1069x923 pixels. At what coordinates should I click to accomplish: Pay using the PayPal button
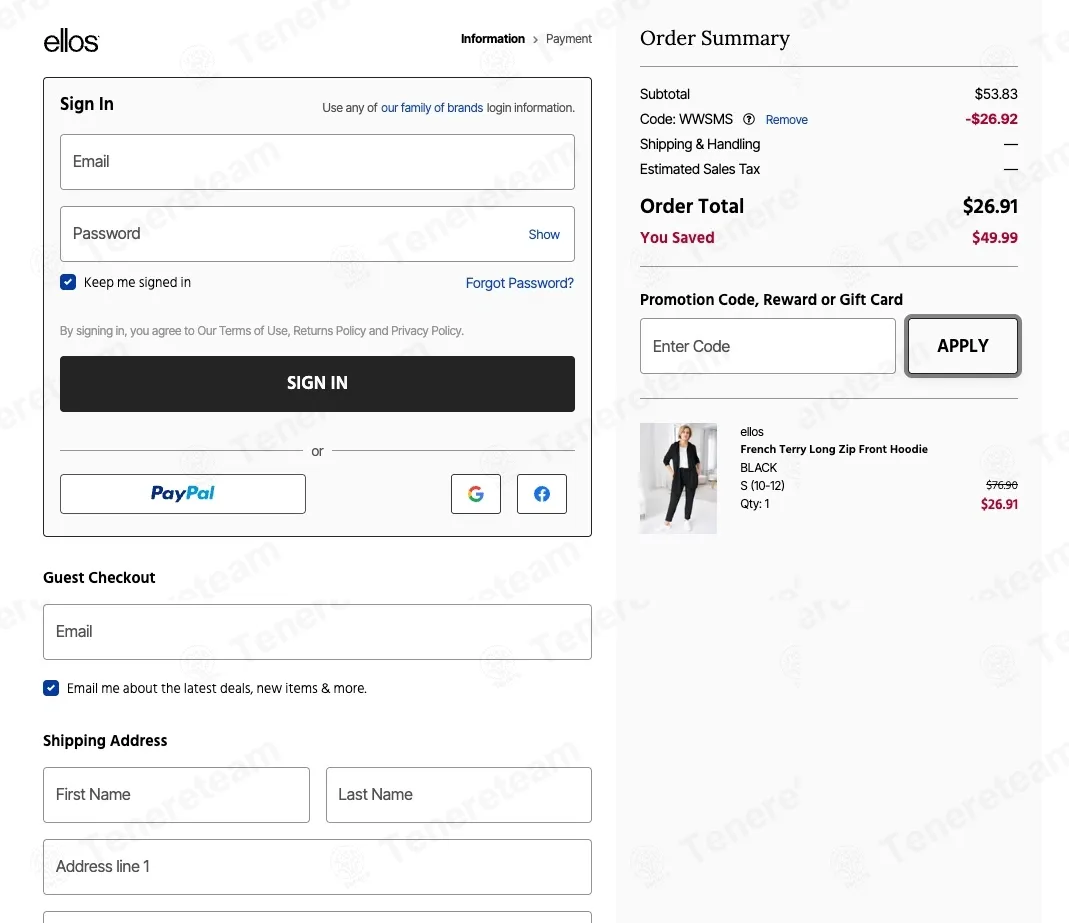183,494
